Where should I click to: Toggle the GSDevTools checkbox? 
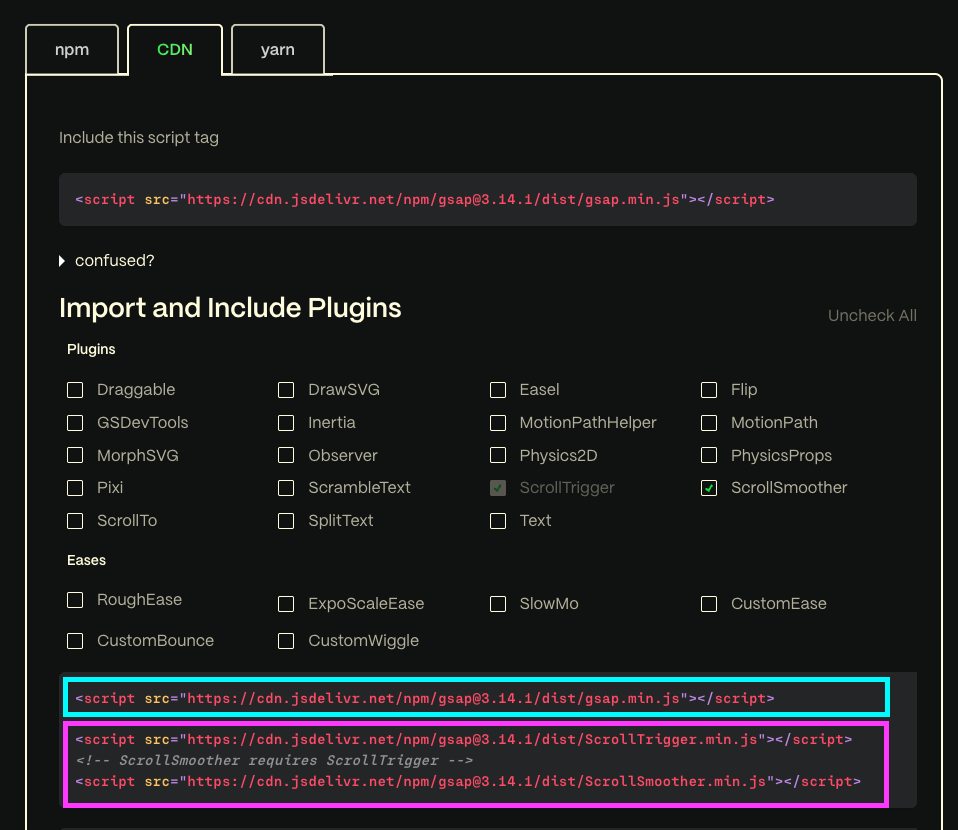[x=75, y=423]
